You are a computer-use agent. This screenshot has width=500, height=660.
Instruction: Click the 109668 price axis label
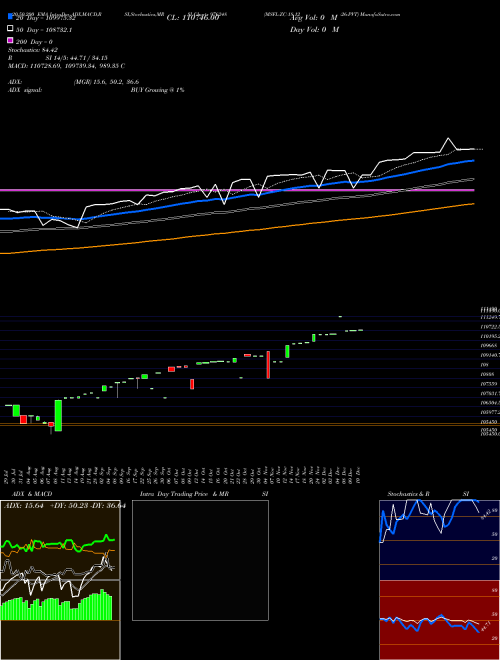click(488, 345)
